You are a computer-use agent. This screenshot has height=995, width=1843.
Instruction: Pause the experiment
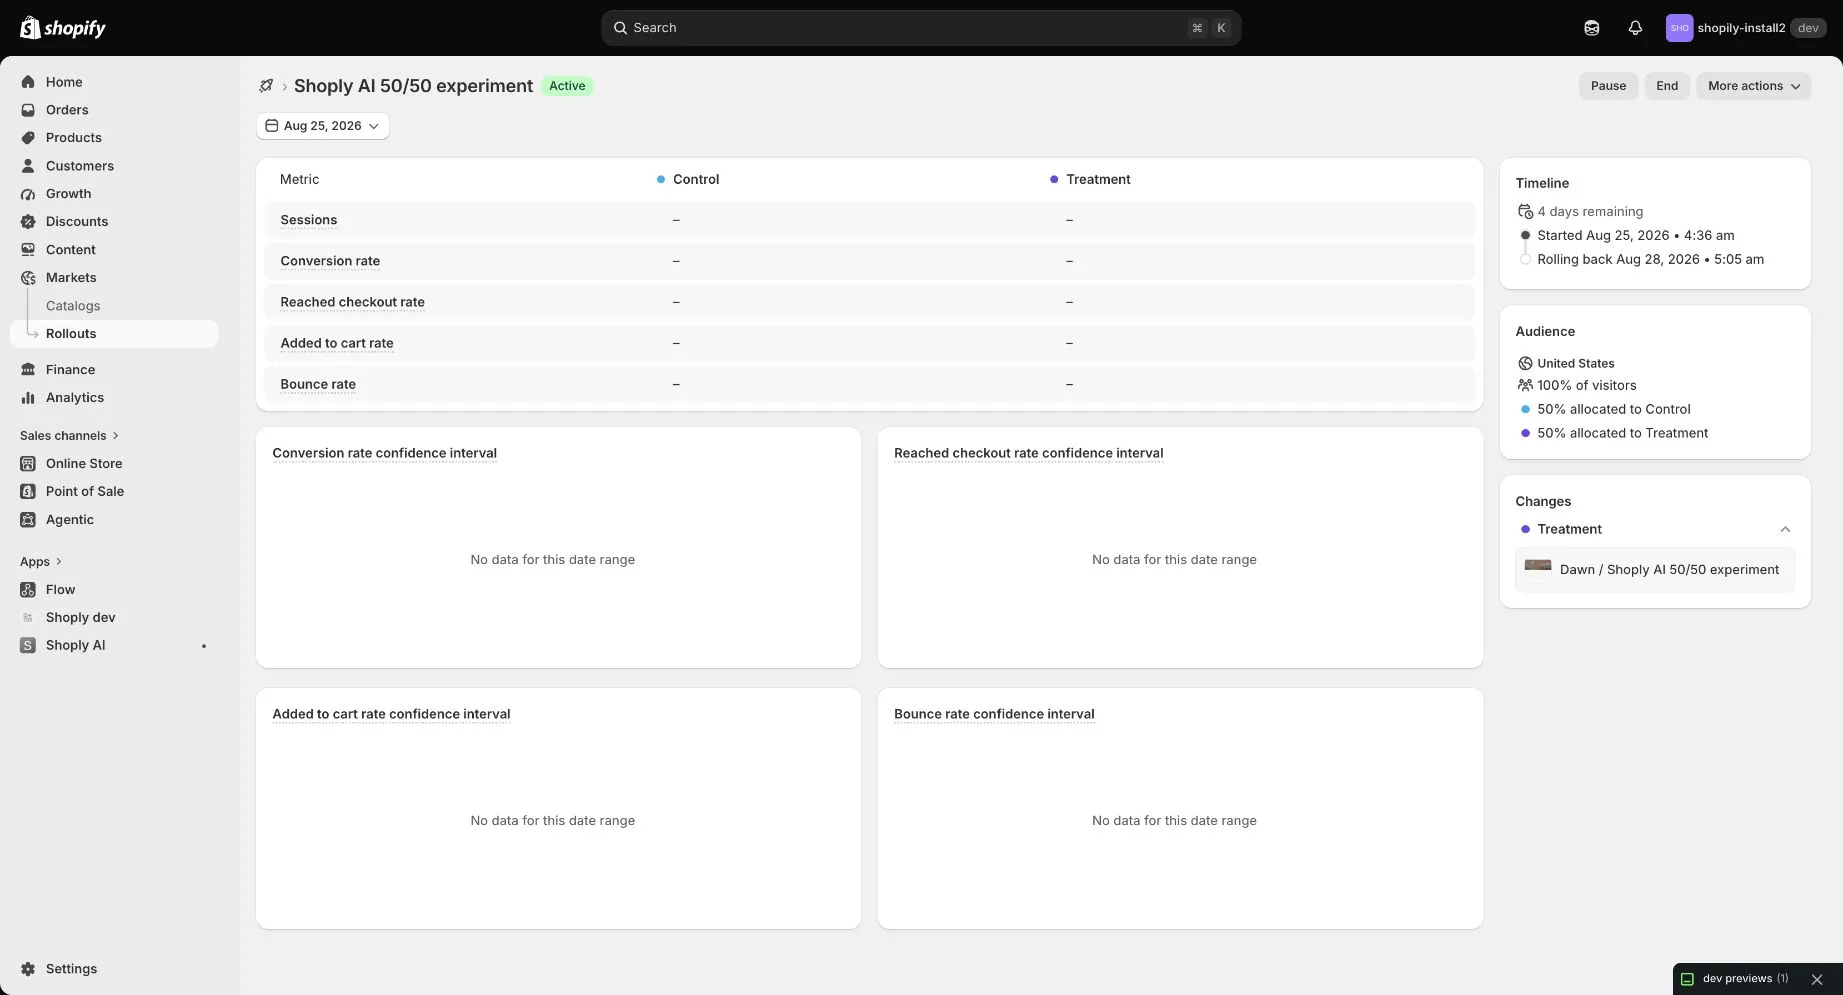coord(1609,86)
